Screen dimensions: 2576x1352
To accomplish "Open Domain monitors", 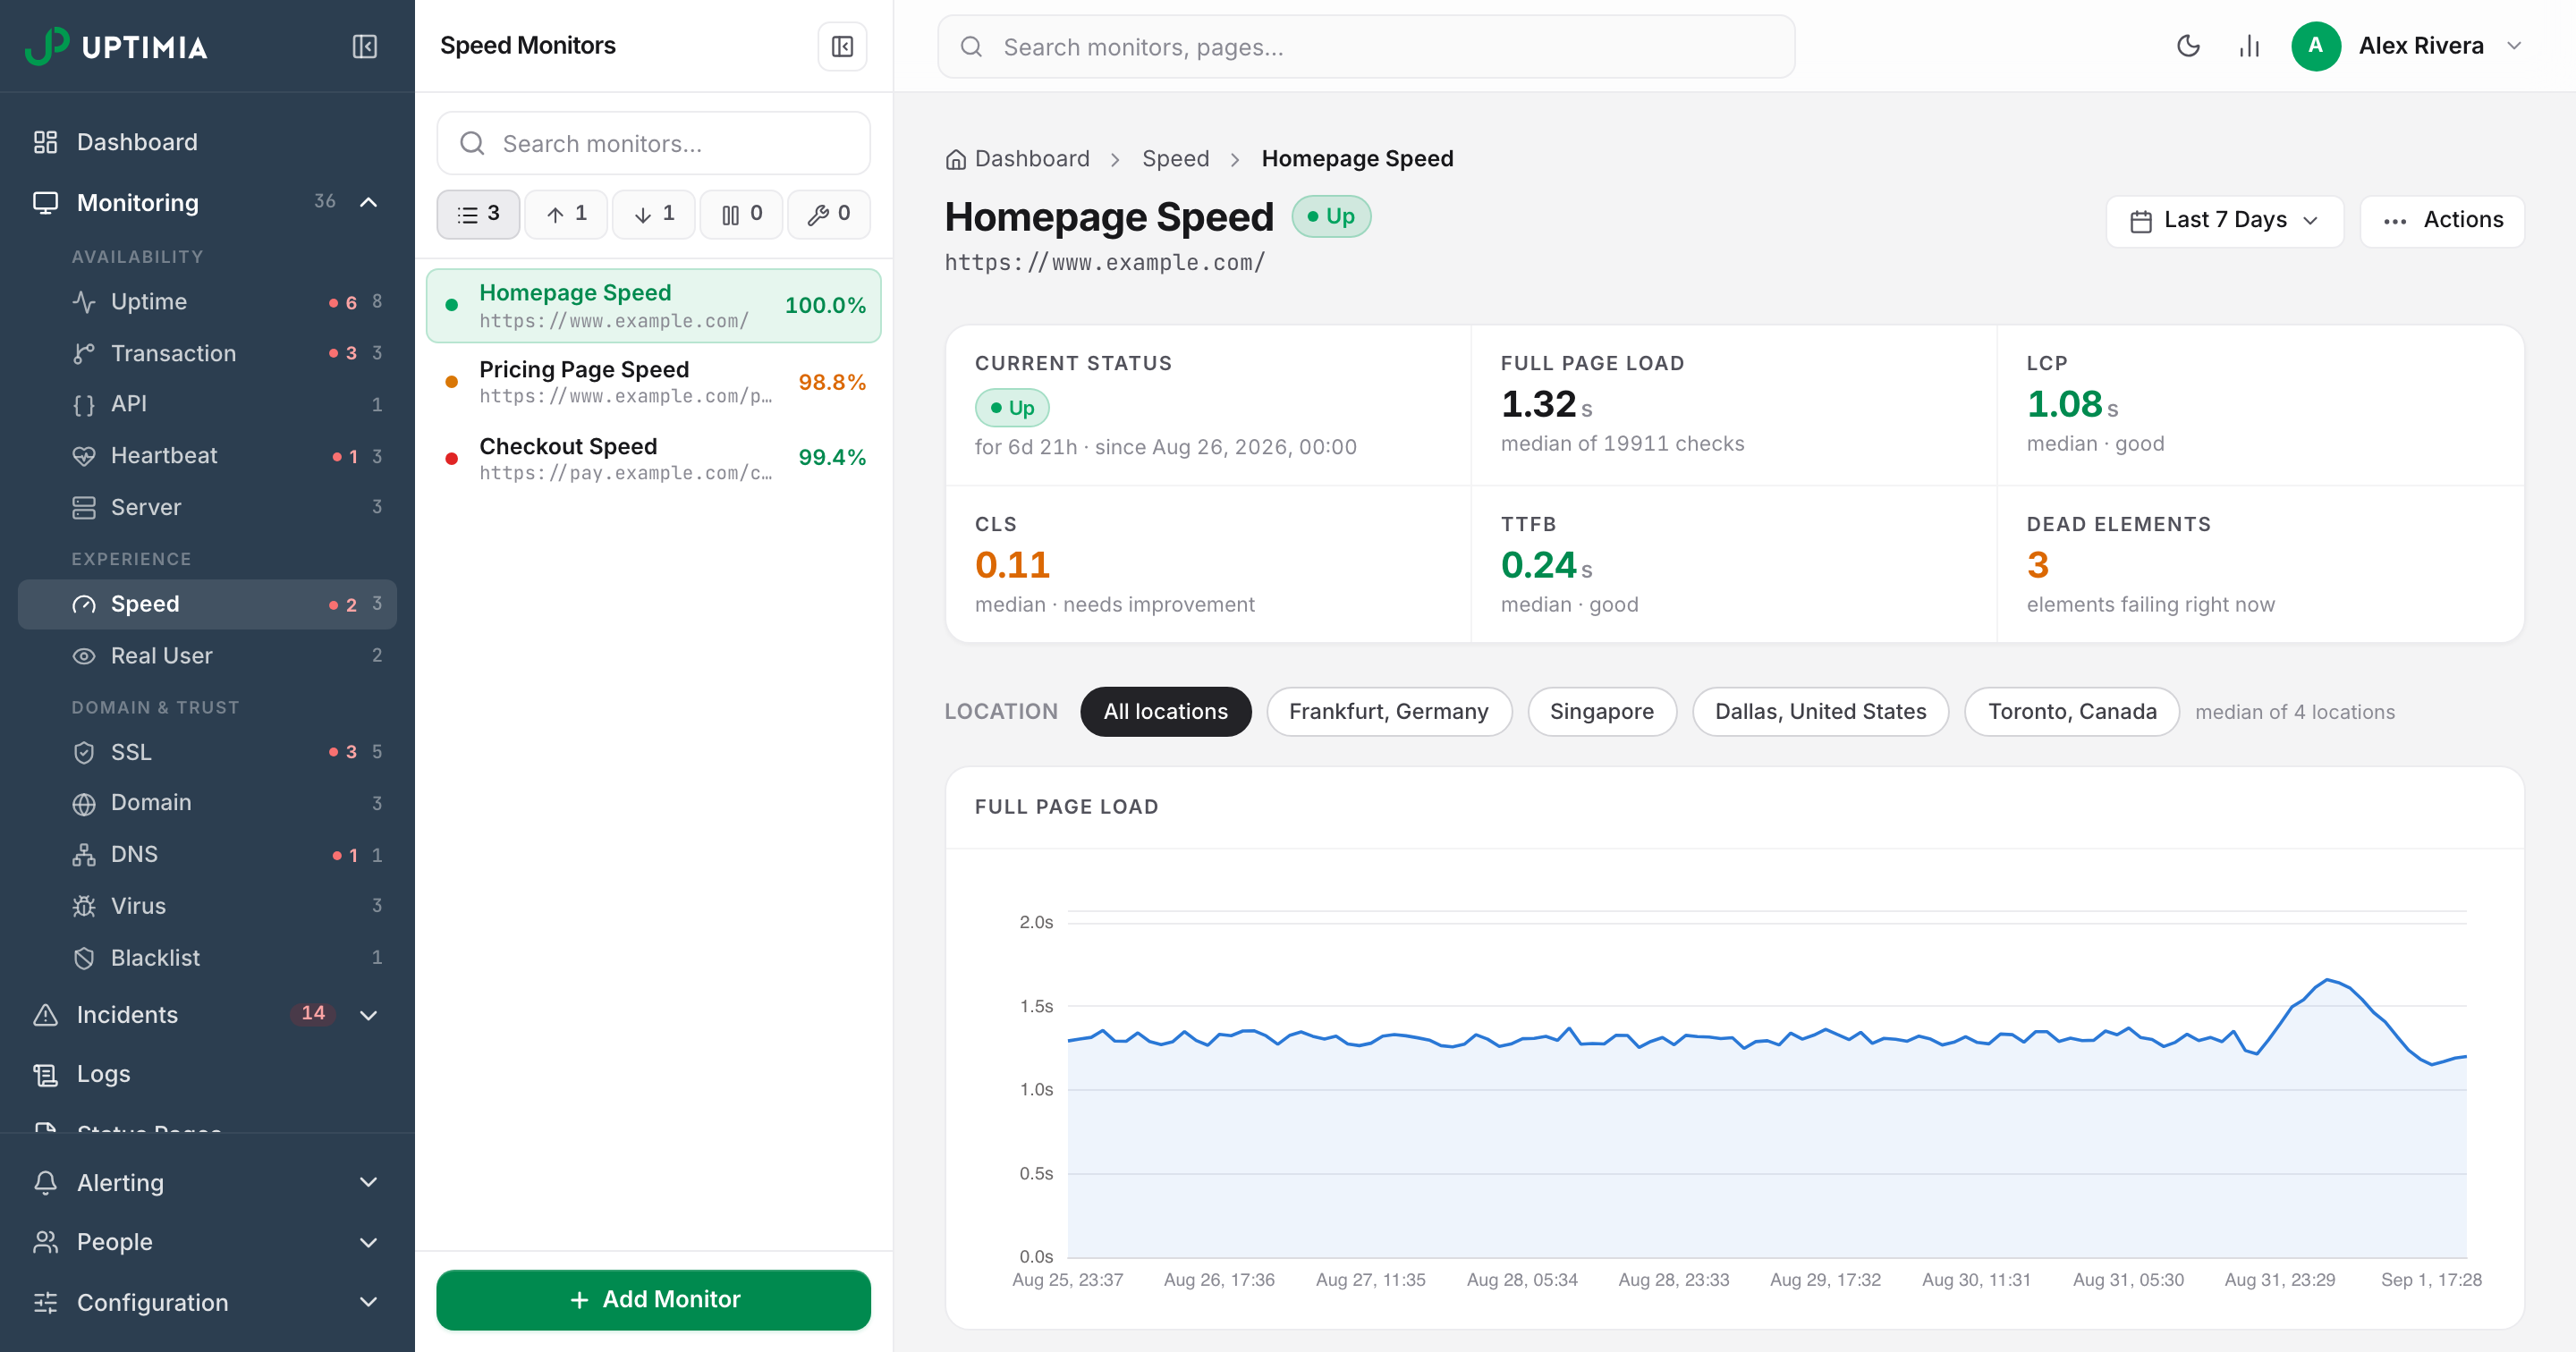I will tap(208, 803).
